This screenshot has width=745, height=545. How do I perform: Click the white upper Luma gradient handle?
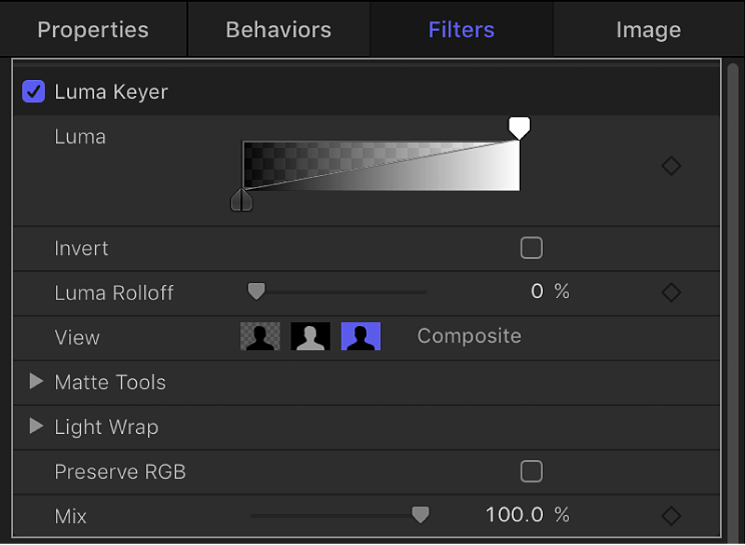click(519, 127)
